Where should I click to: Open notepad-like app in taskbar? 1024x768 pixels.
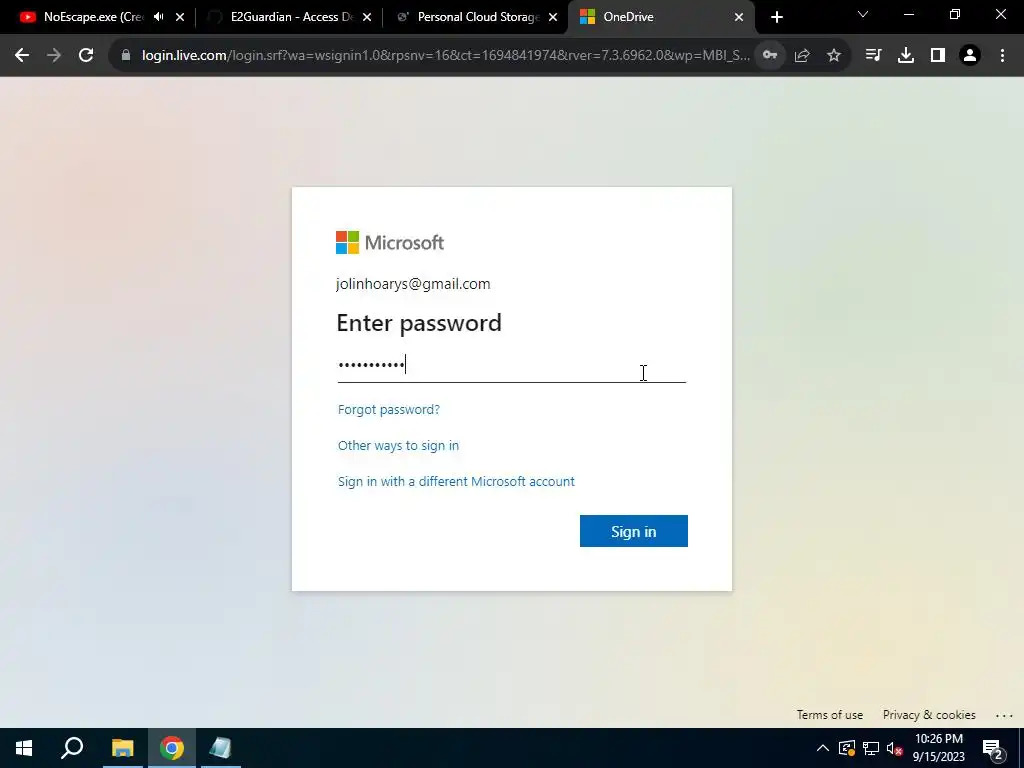(221, 748)
